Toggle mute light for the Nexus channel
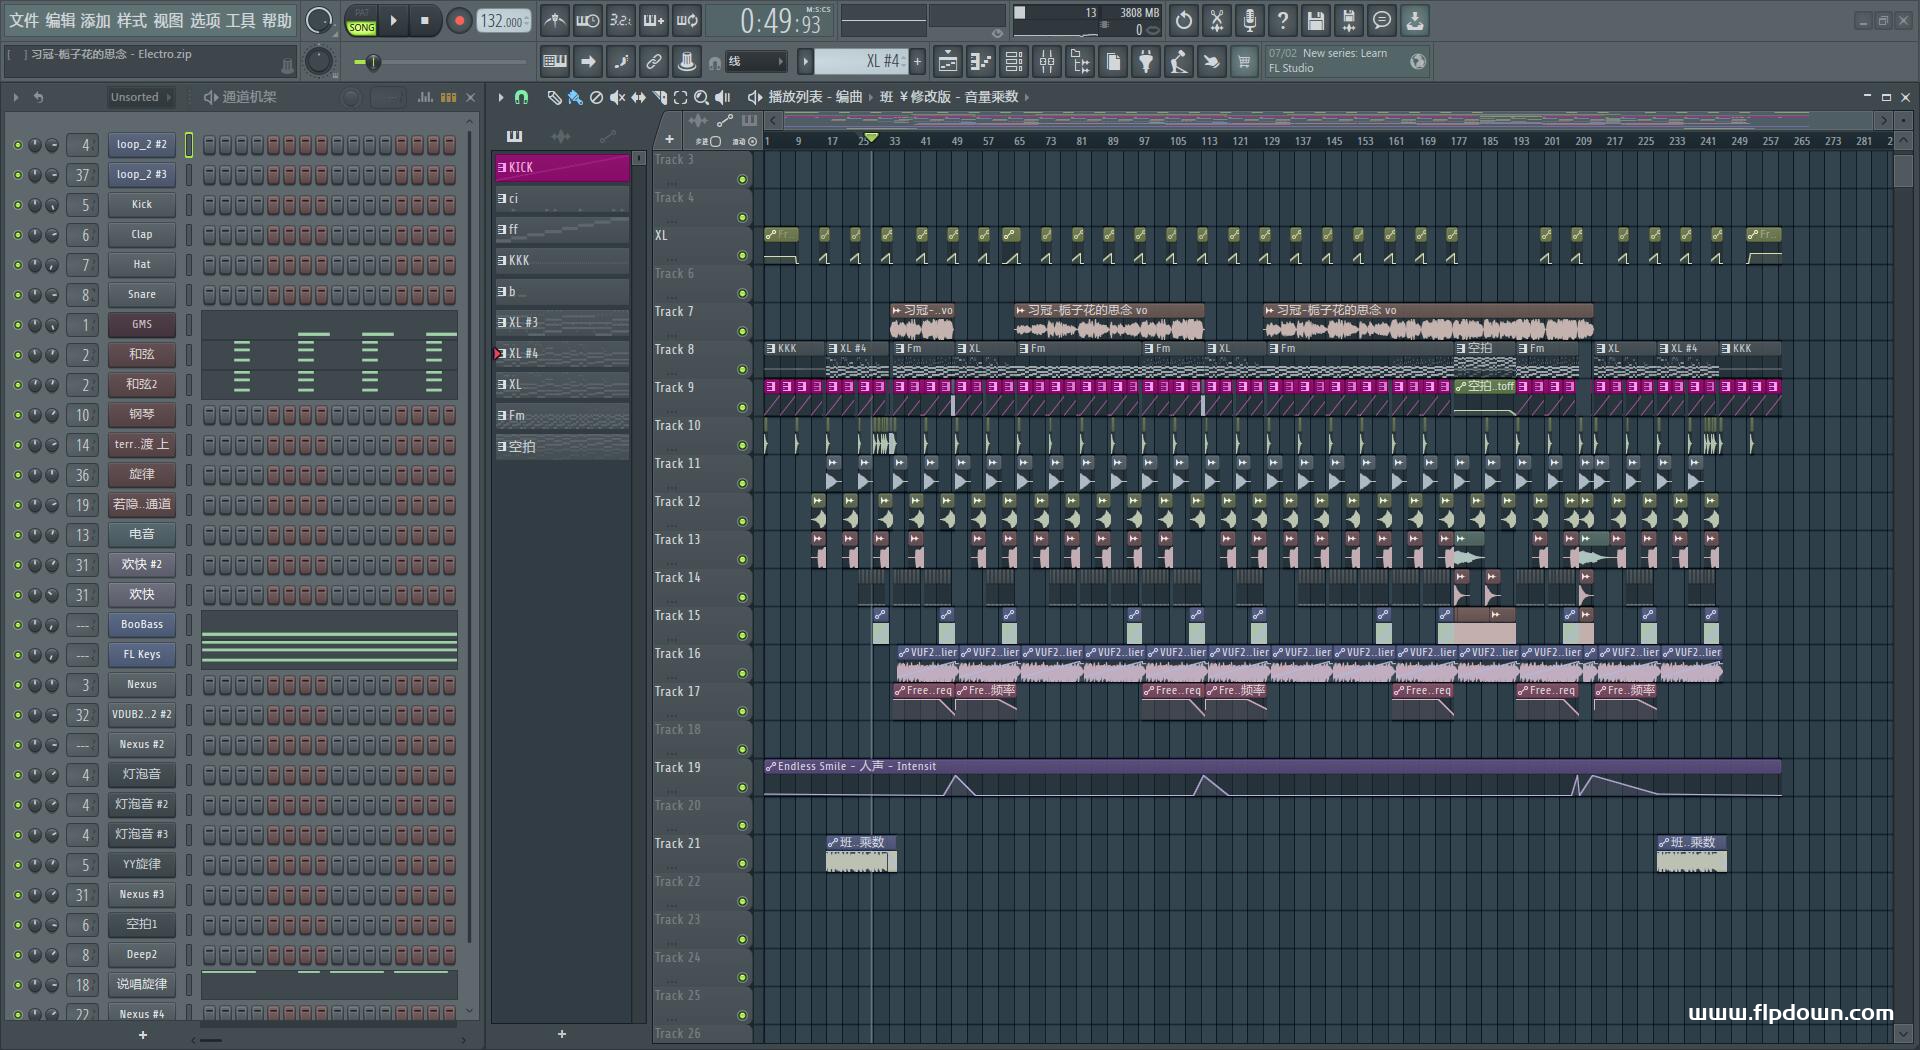The height and width of the screenshot is (1050, 1920). point(17,685)
